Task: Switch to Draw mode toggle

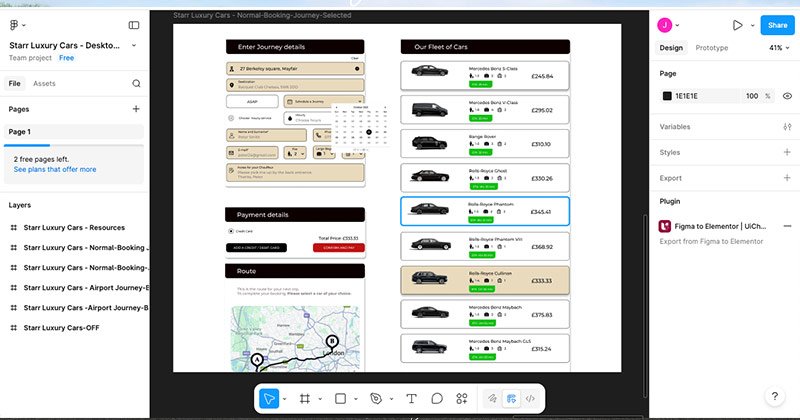Action: tap(492, 398)
